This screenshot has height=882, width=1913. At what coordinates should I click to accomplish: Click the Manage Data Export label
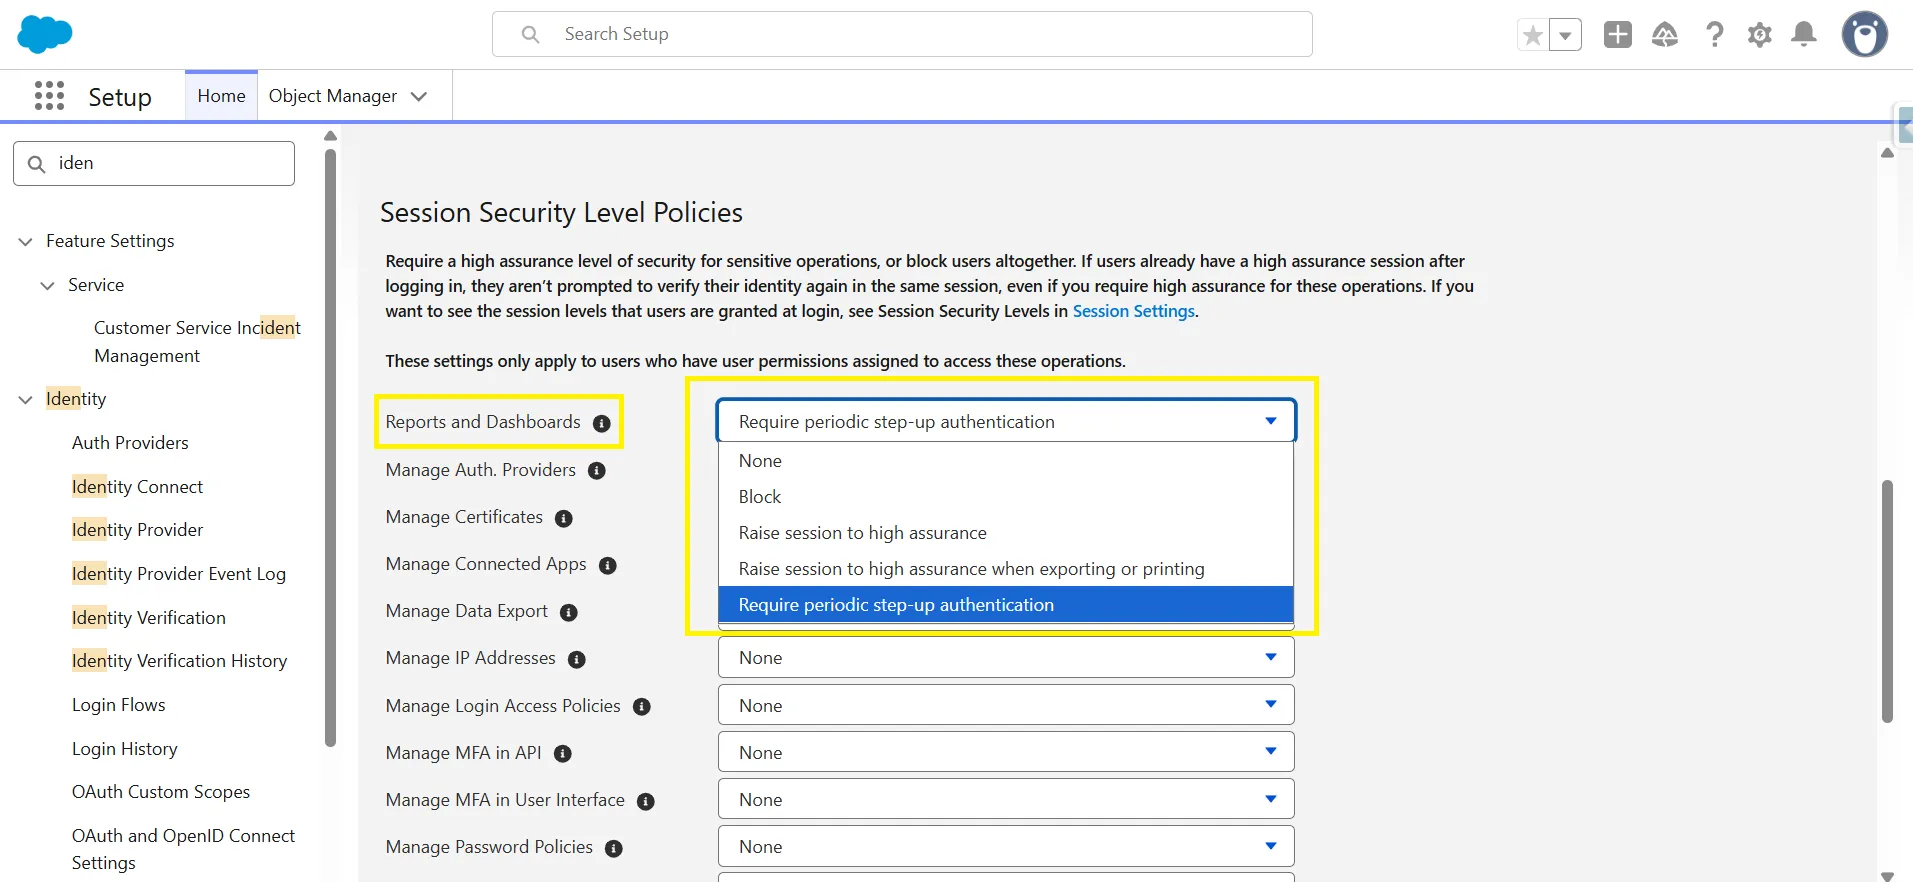[x=467, y=611]
